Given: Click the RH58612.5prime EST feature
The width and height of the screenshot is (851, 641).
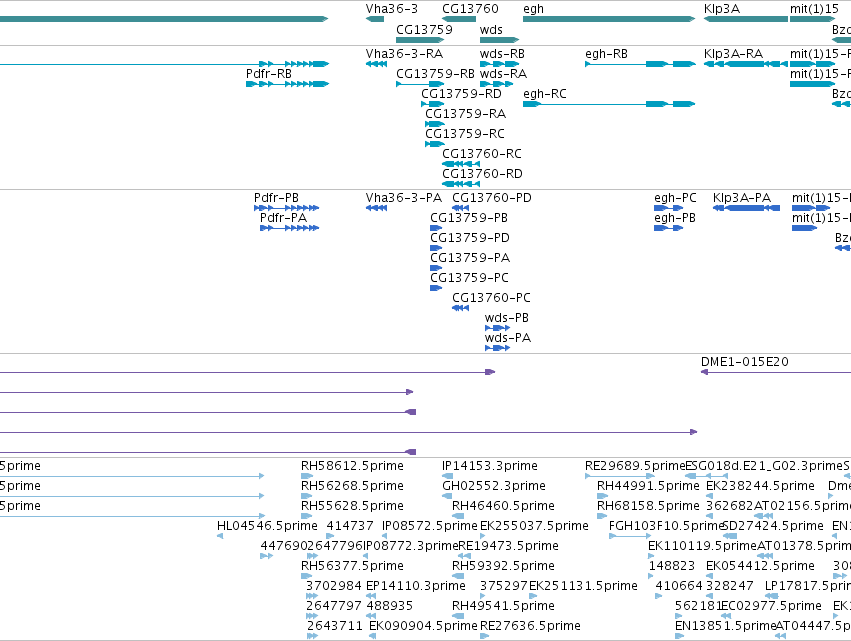Looking at the screenshot, I should pyautogui.click(x=307, y=476).
